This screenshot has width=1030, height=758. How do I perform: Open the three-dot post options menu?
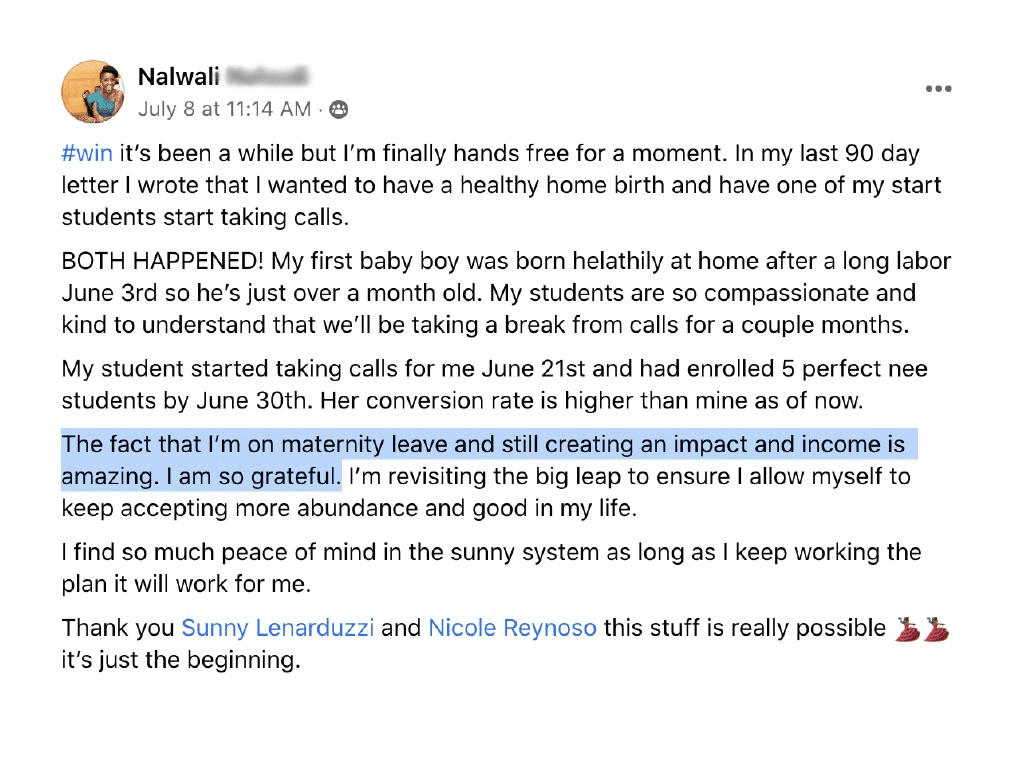click(x=938, y=89)
